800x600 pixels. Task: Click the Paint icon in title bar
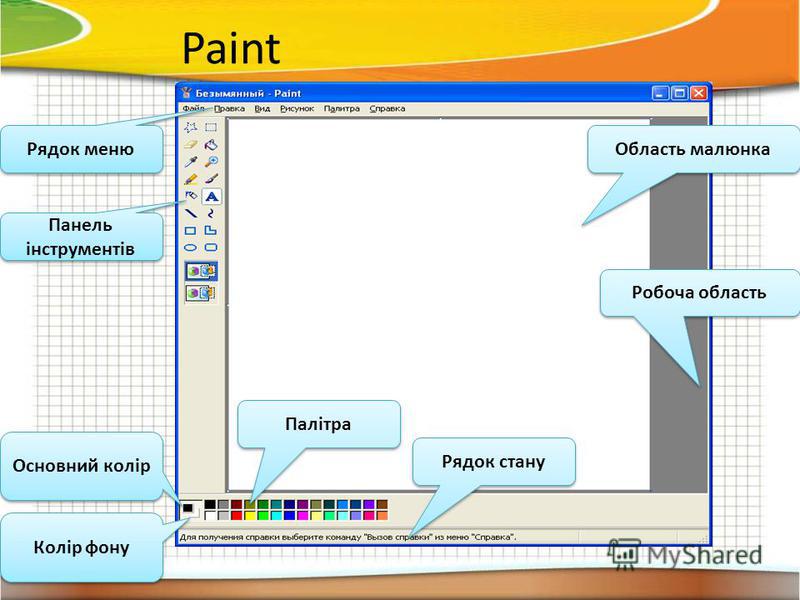tap(186, 93)
